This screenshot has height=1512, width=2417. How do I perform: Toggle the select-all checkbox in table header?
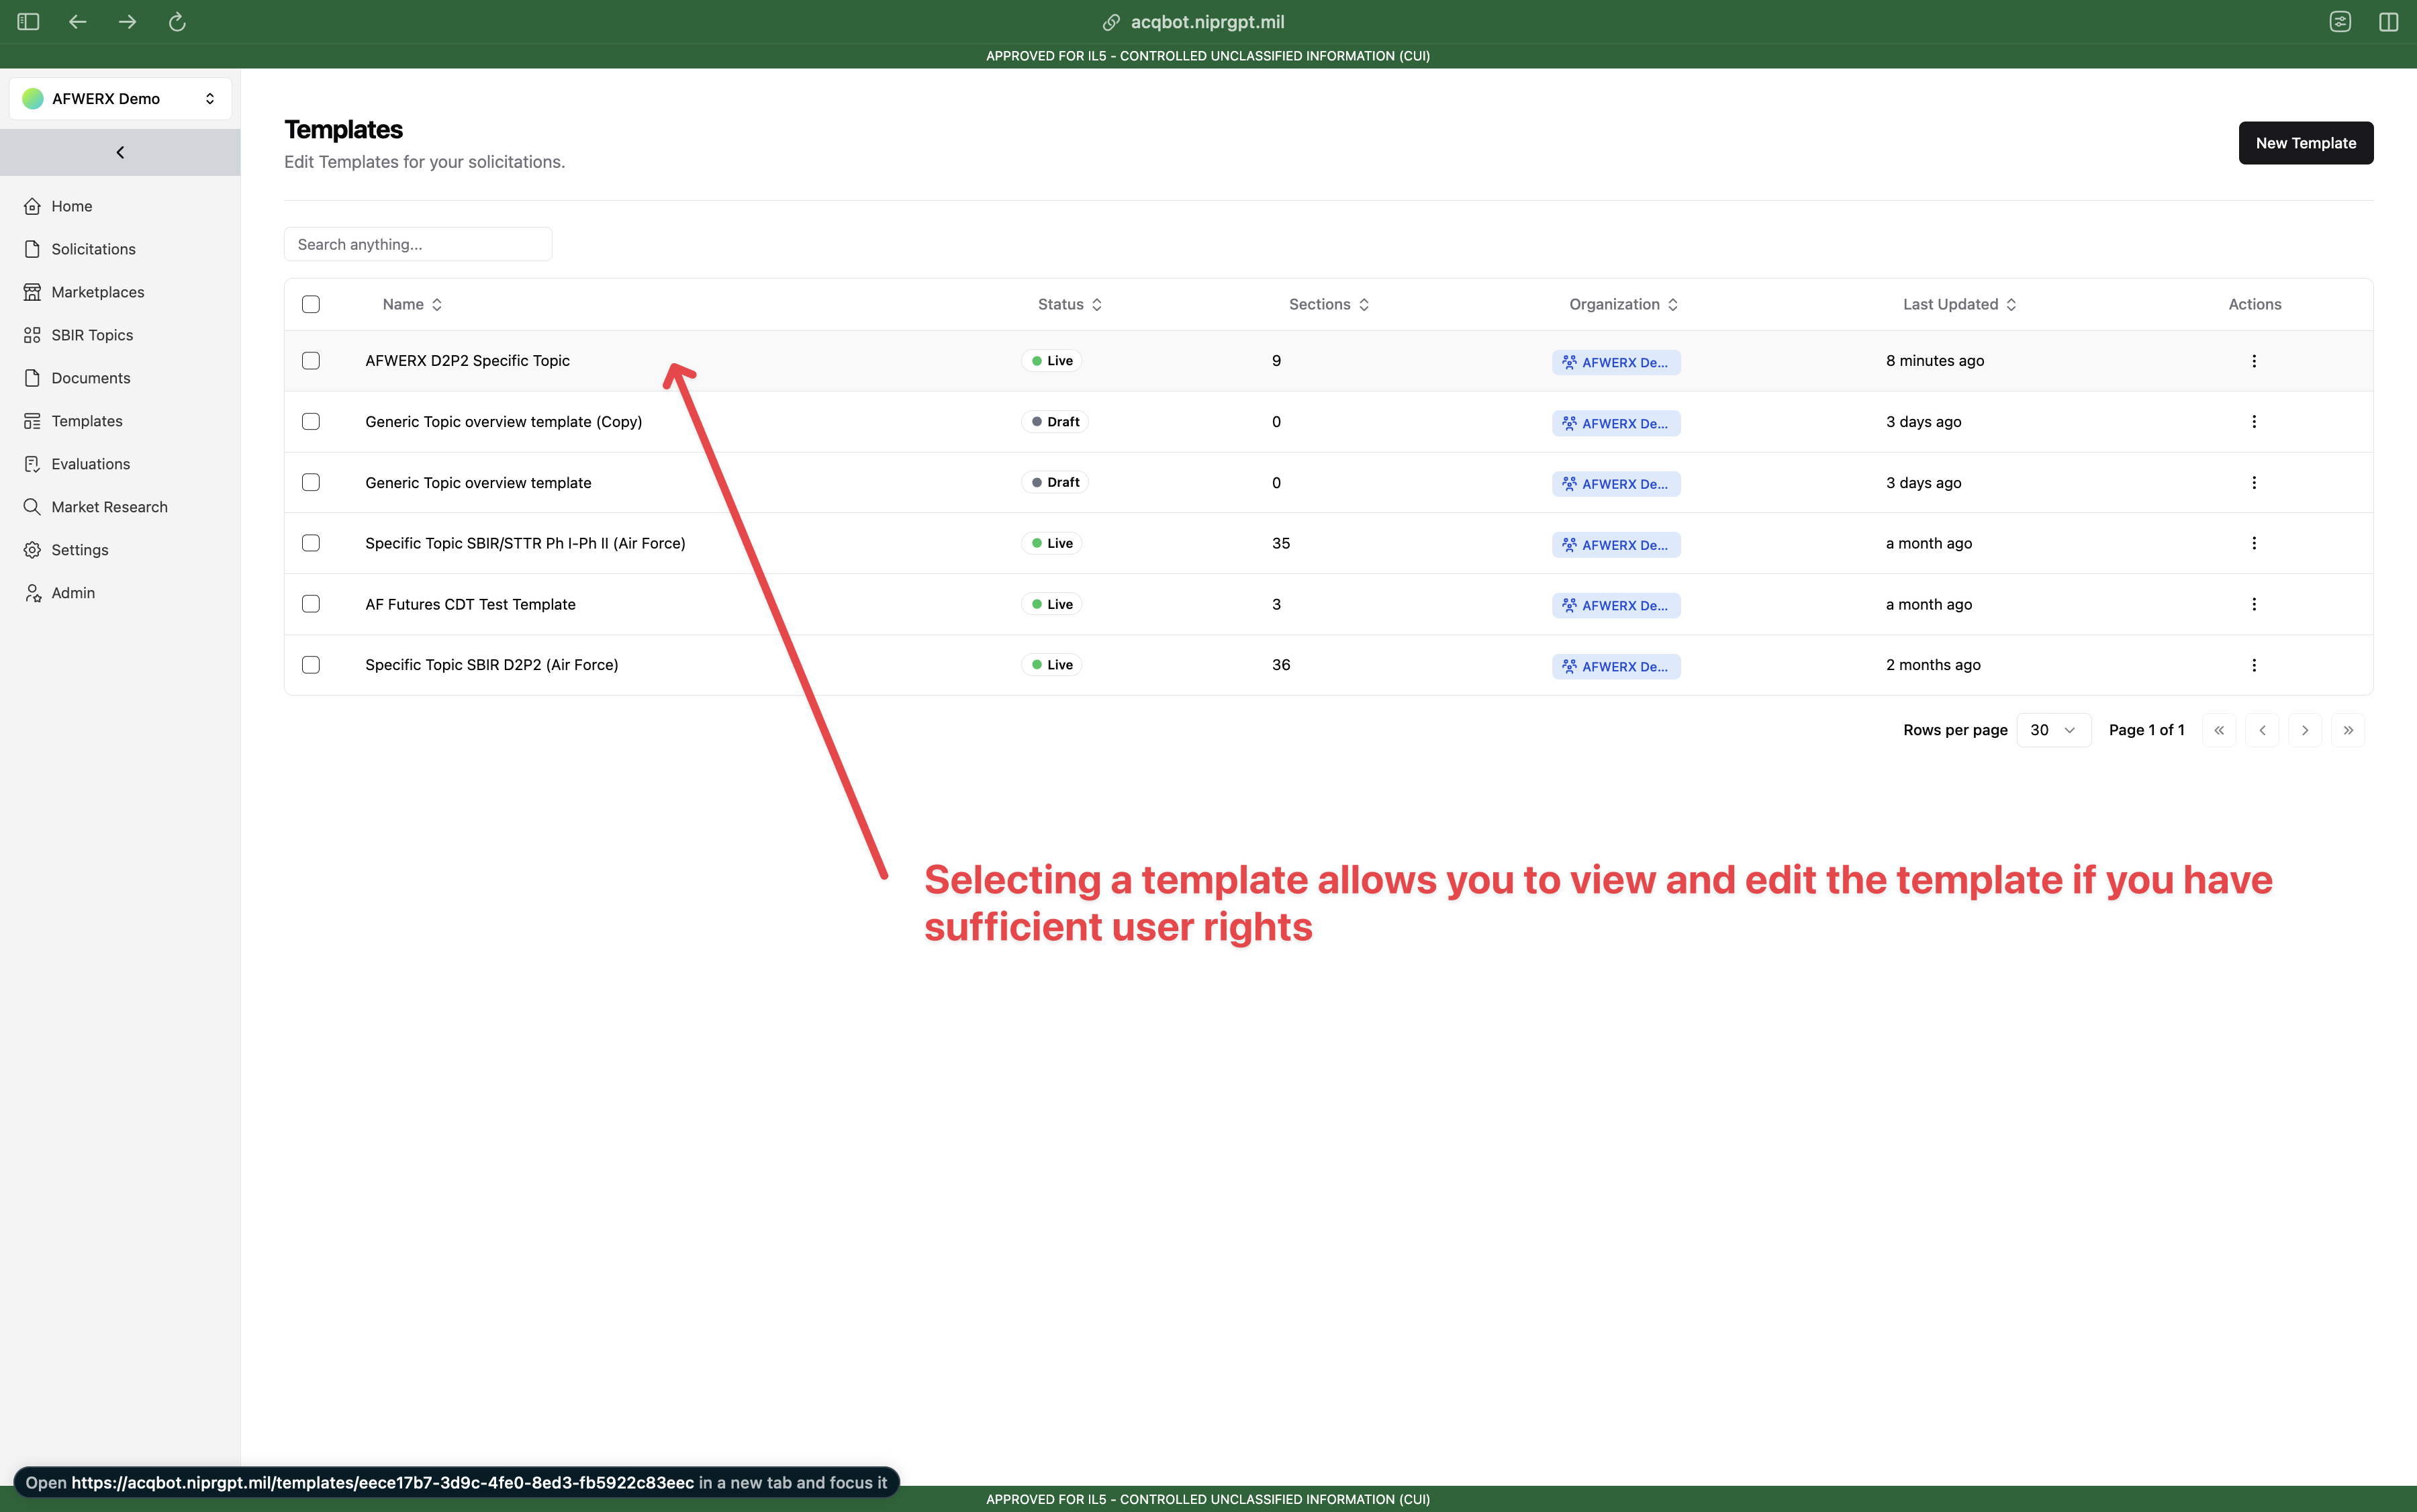[x=311, y=304]
